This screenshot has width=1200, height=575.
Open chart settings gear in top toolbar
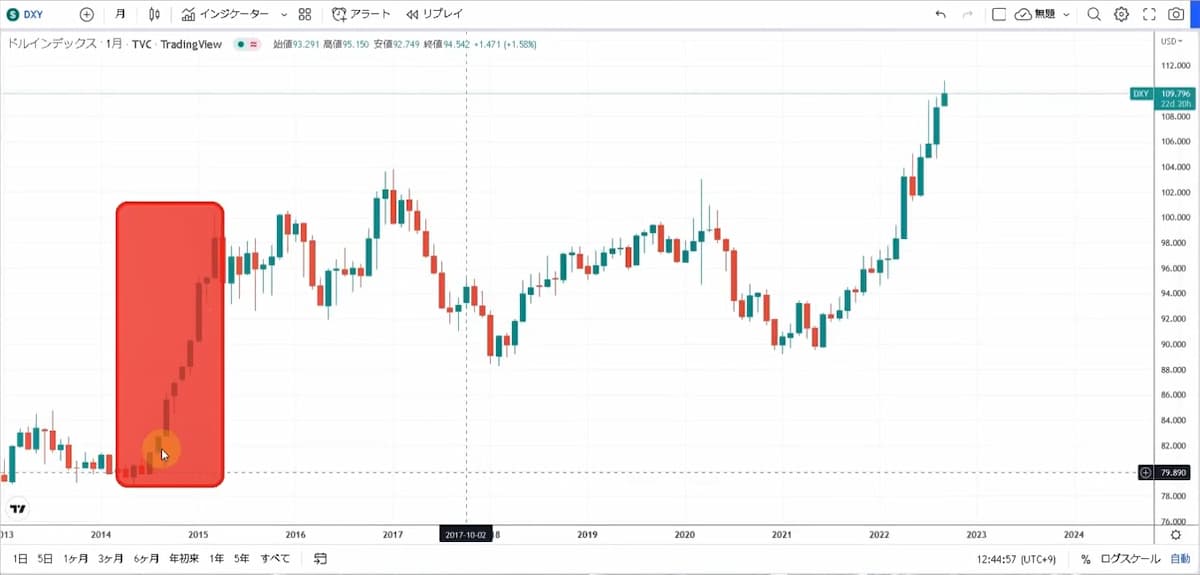pyautogui.click(x=1121, y=14)
